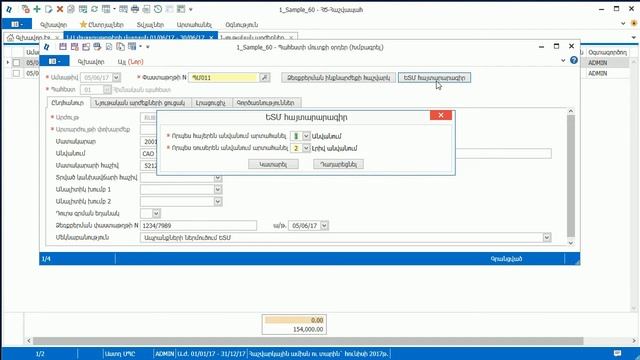Click the chat bubble icon in bottom status bar

tap(618, 353)
